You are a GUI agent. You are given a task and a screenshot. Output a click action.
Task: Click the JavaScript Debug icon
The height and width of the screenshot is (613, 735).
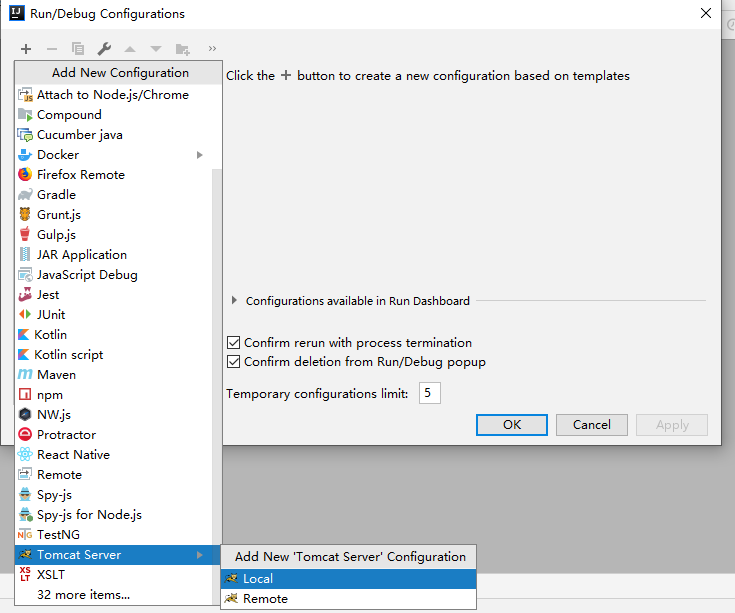tap(25, 275)
